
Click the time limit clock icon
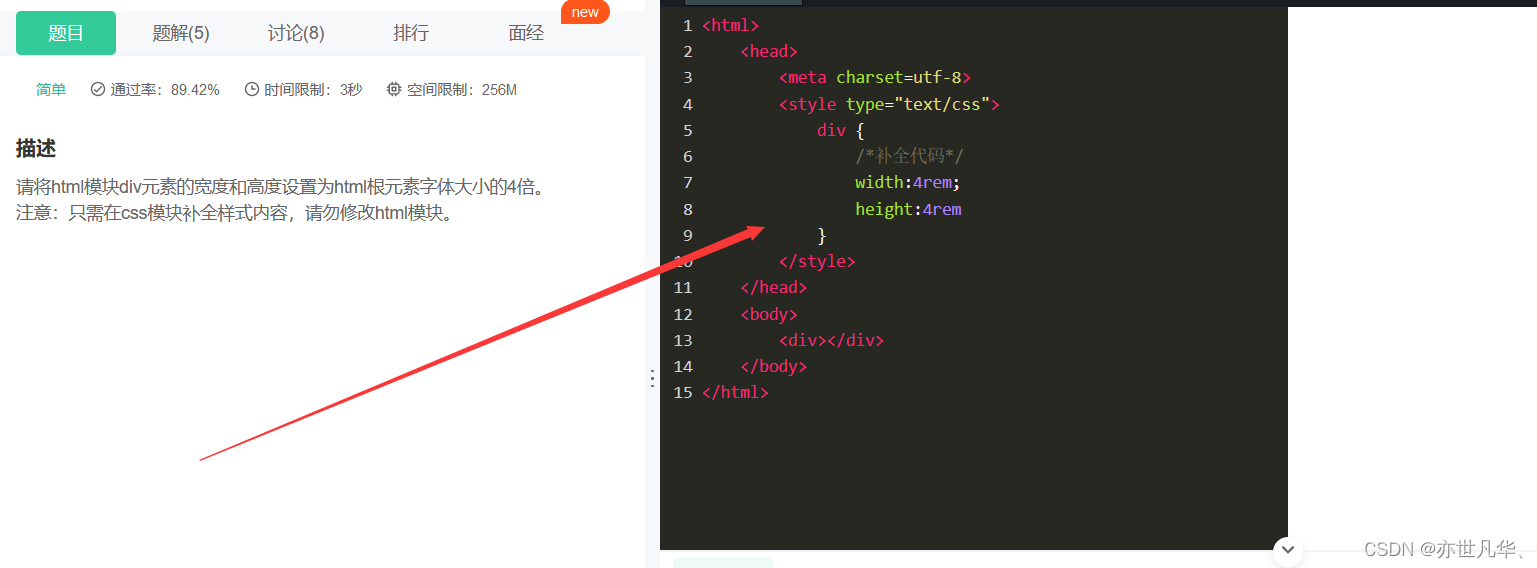(252, 90)
